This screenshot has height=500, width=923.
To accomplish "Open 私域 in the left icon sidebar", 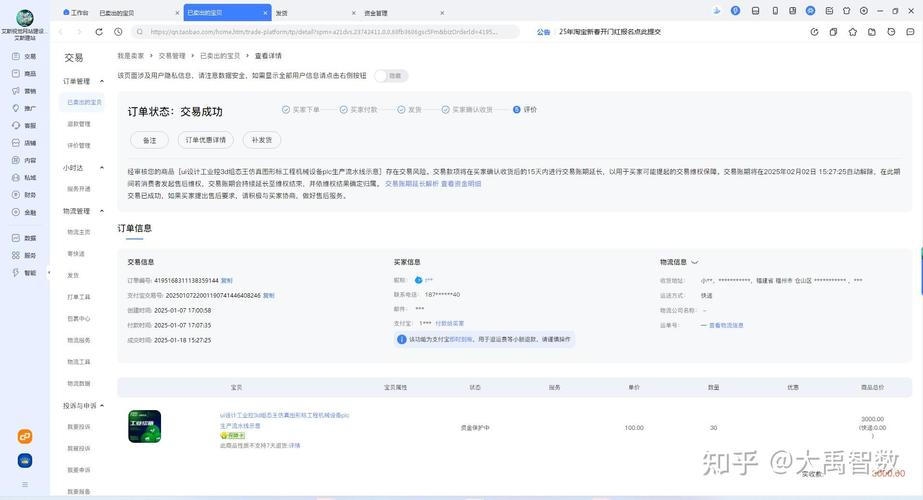I will point(24,177).
